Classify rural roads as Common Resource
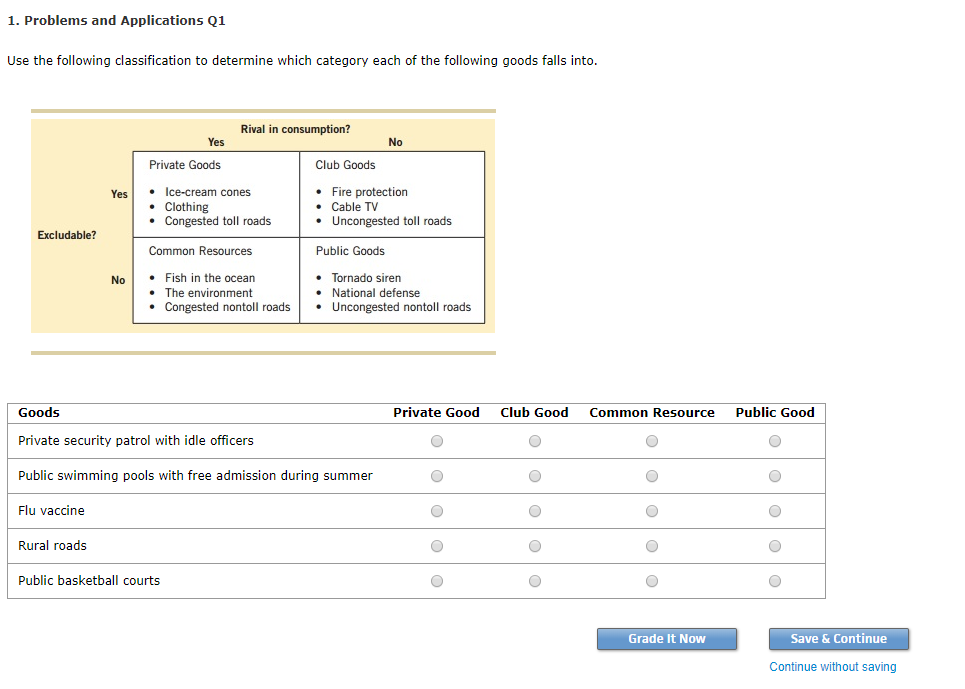Screen dimensions: 965x689 tap(651, 545)
